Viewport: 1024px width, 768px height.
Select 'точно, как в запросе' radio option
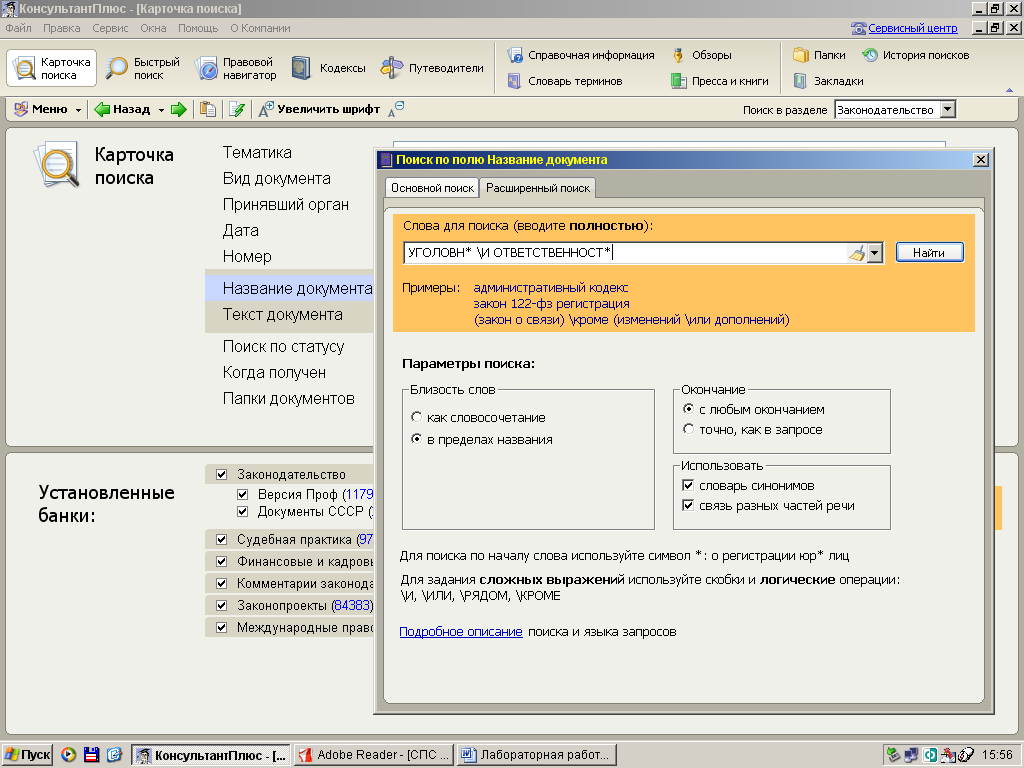point(688,429)
